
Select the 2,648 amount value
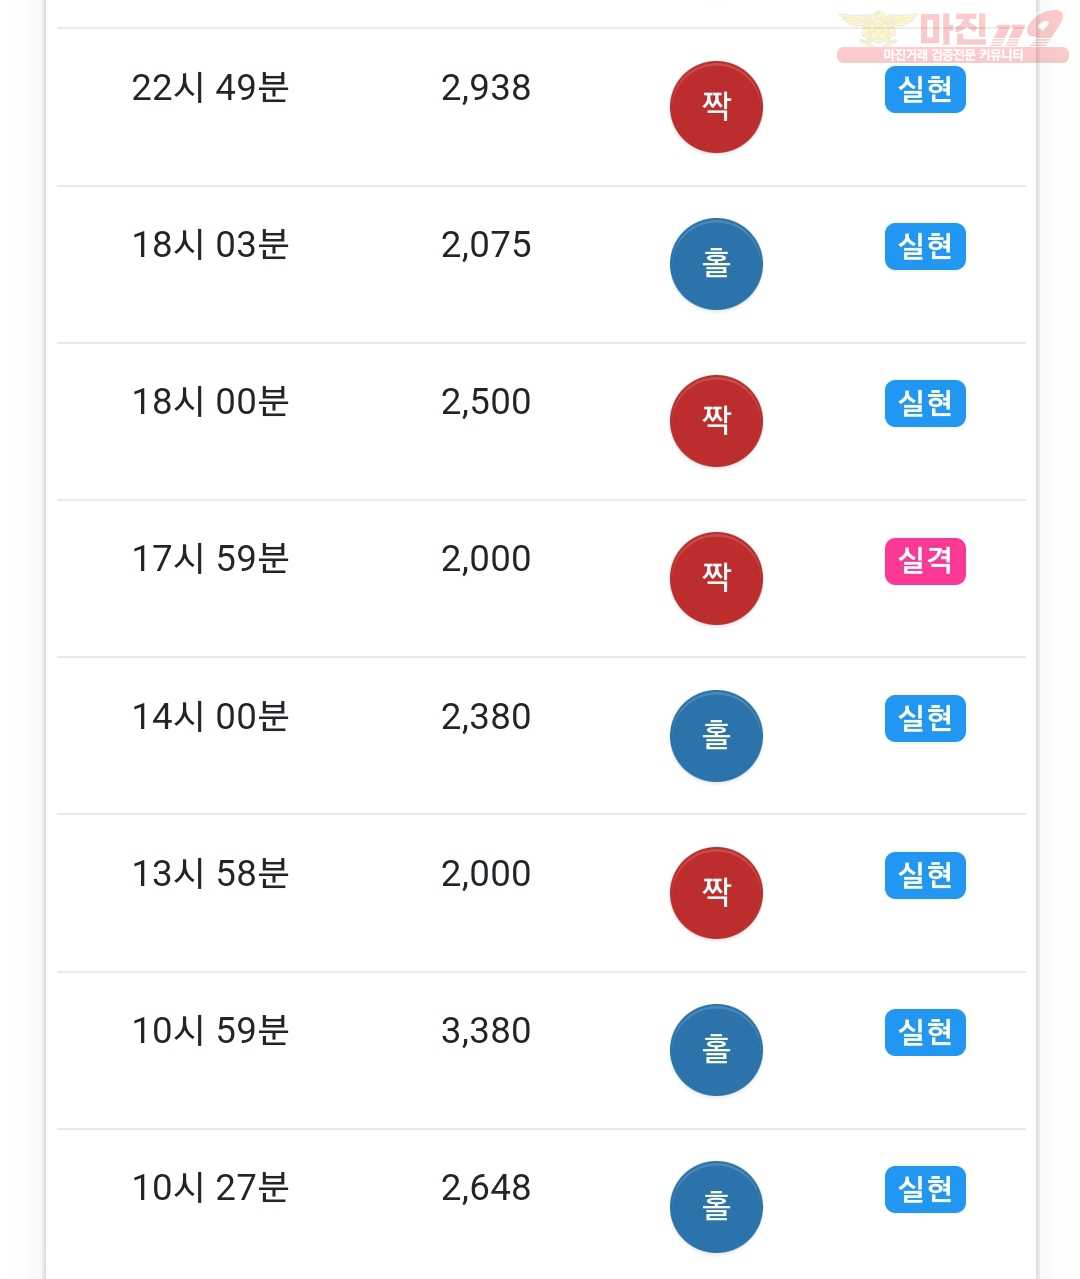point(486,1188)
